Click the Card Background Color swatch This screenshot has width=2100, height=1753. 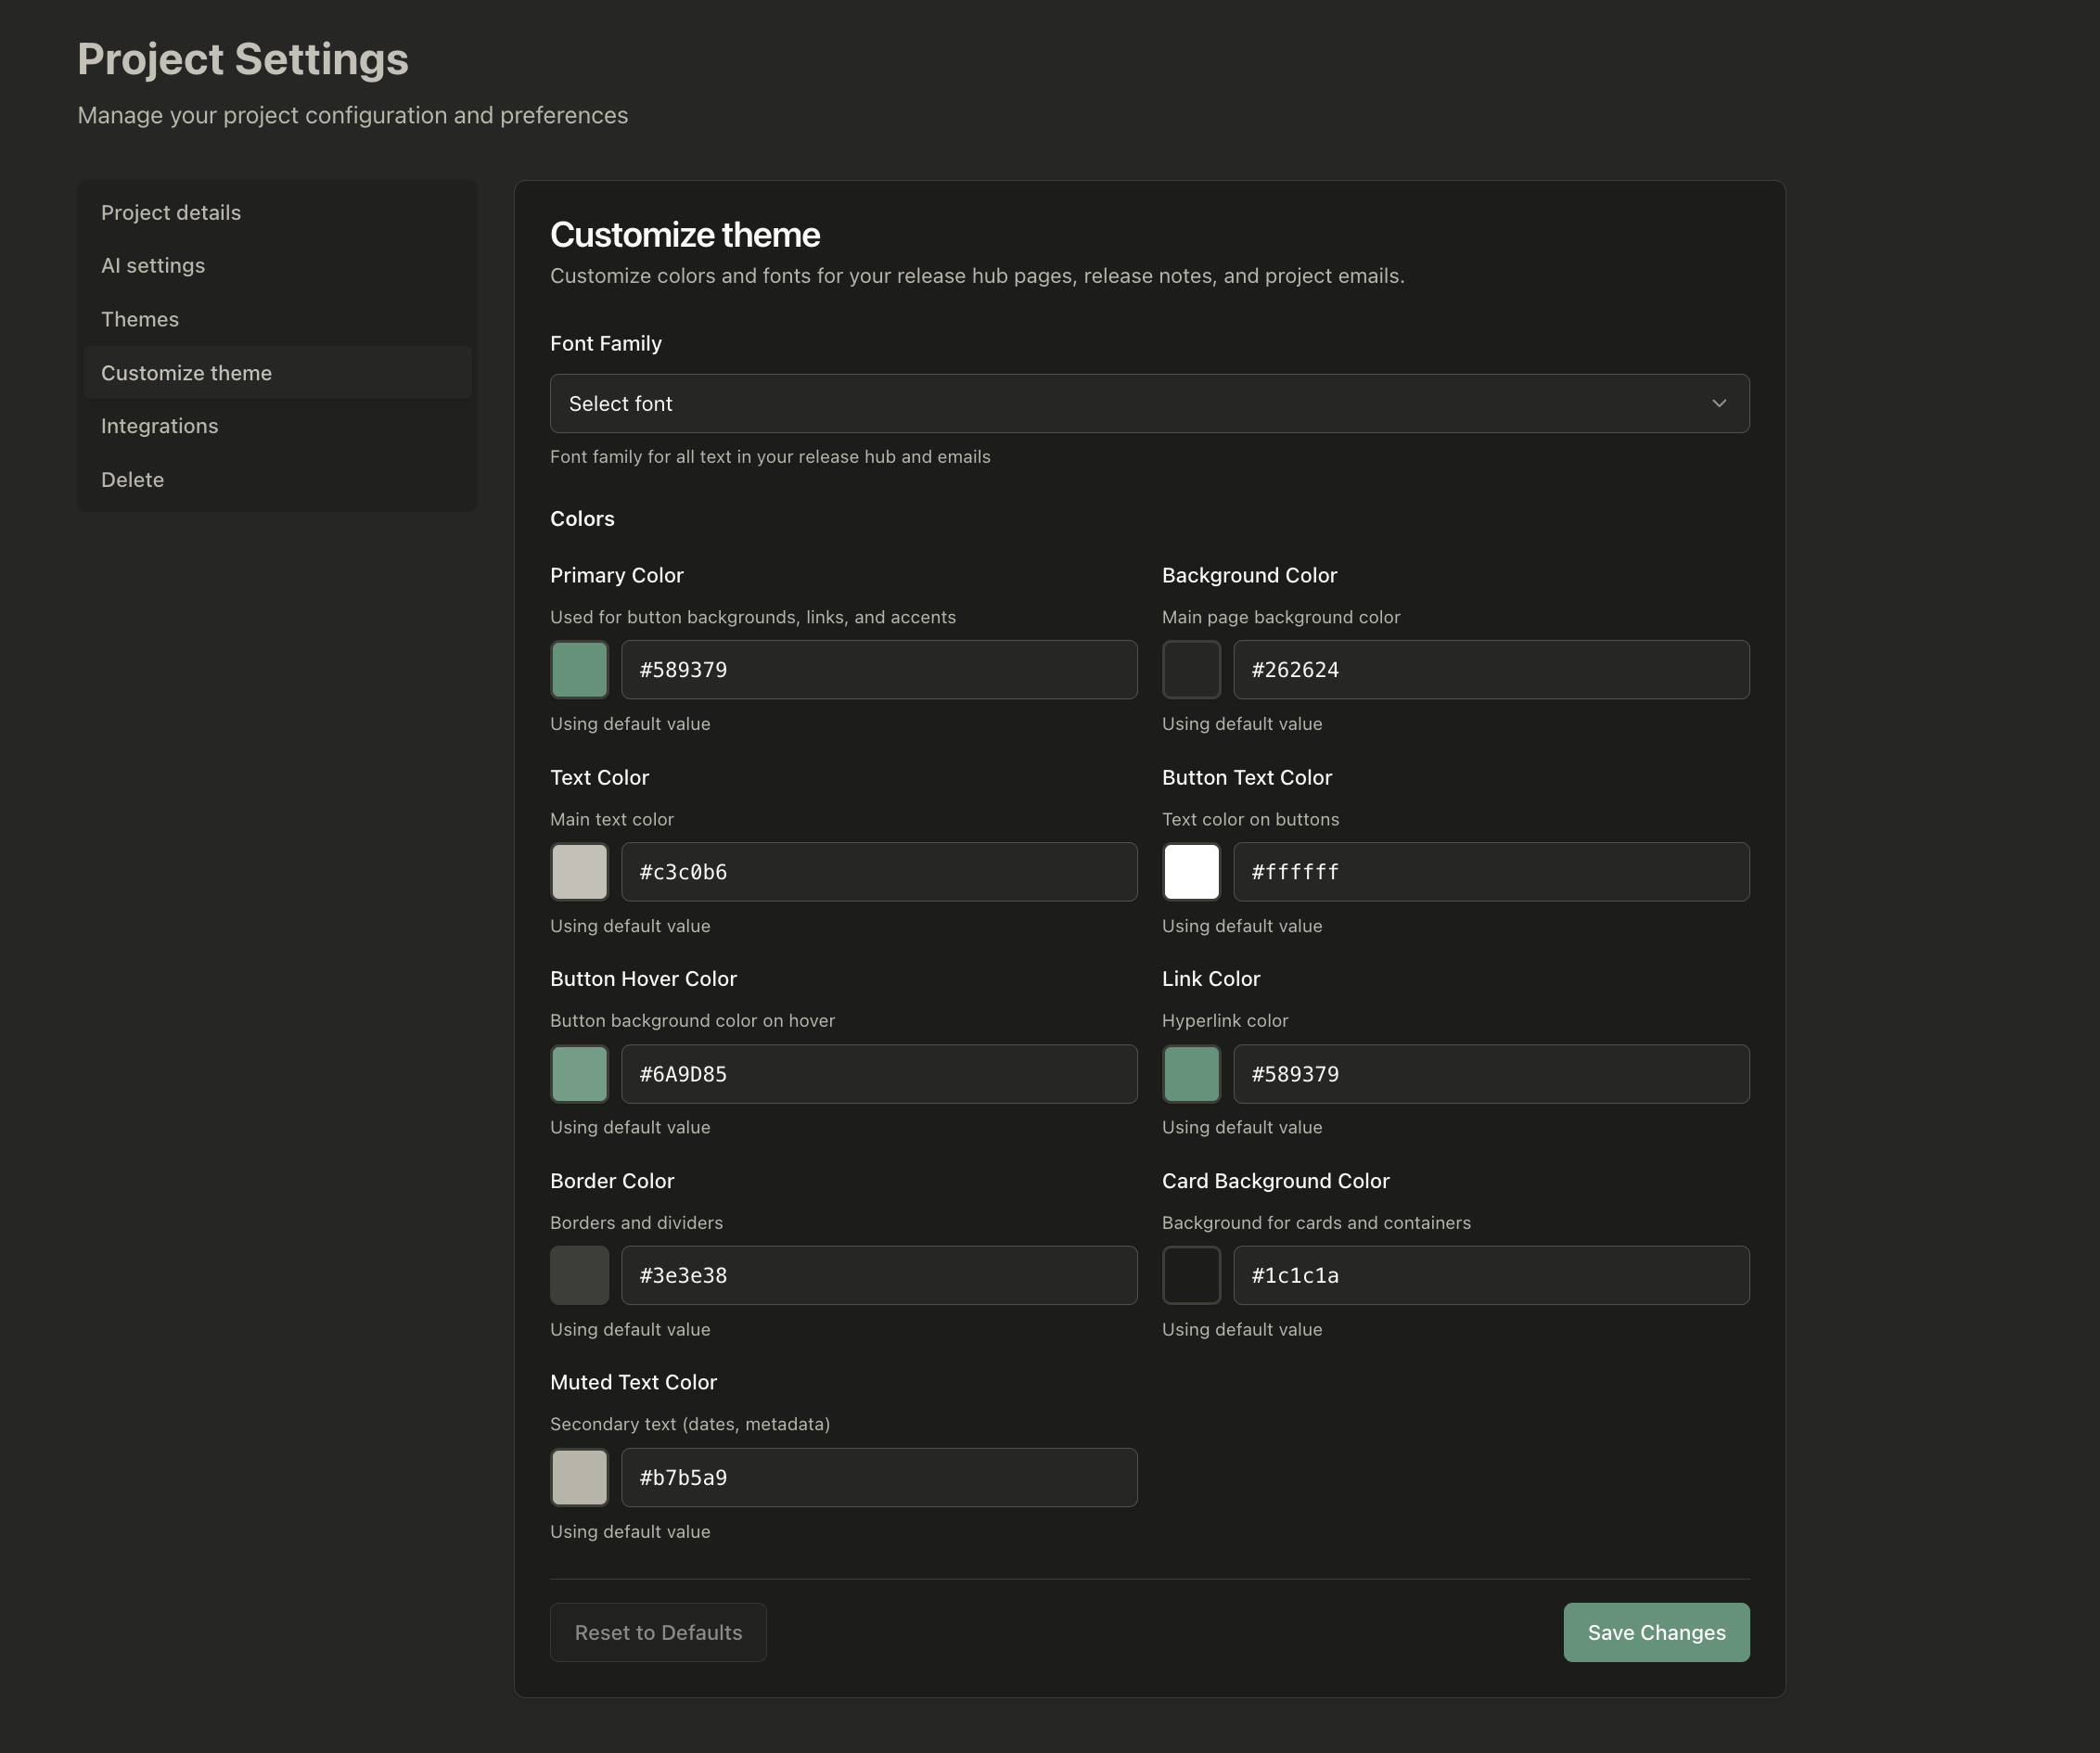(x=1190, y=1275)
